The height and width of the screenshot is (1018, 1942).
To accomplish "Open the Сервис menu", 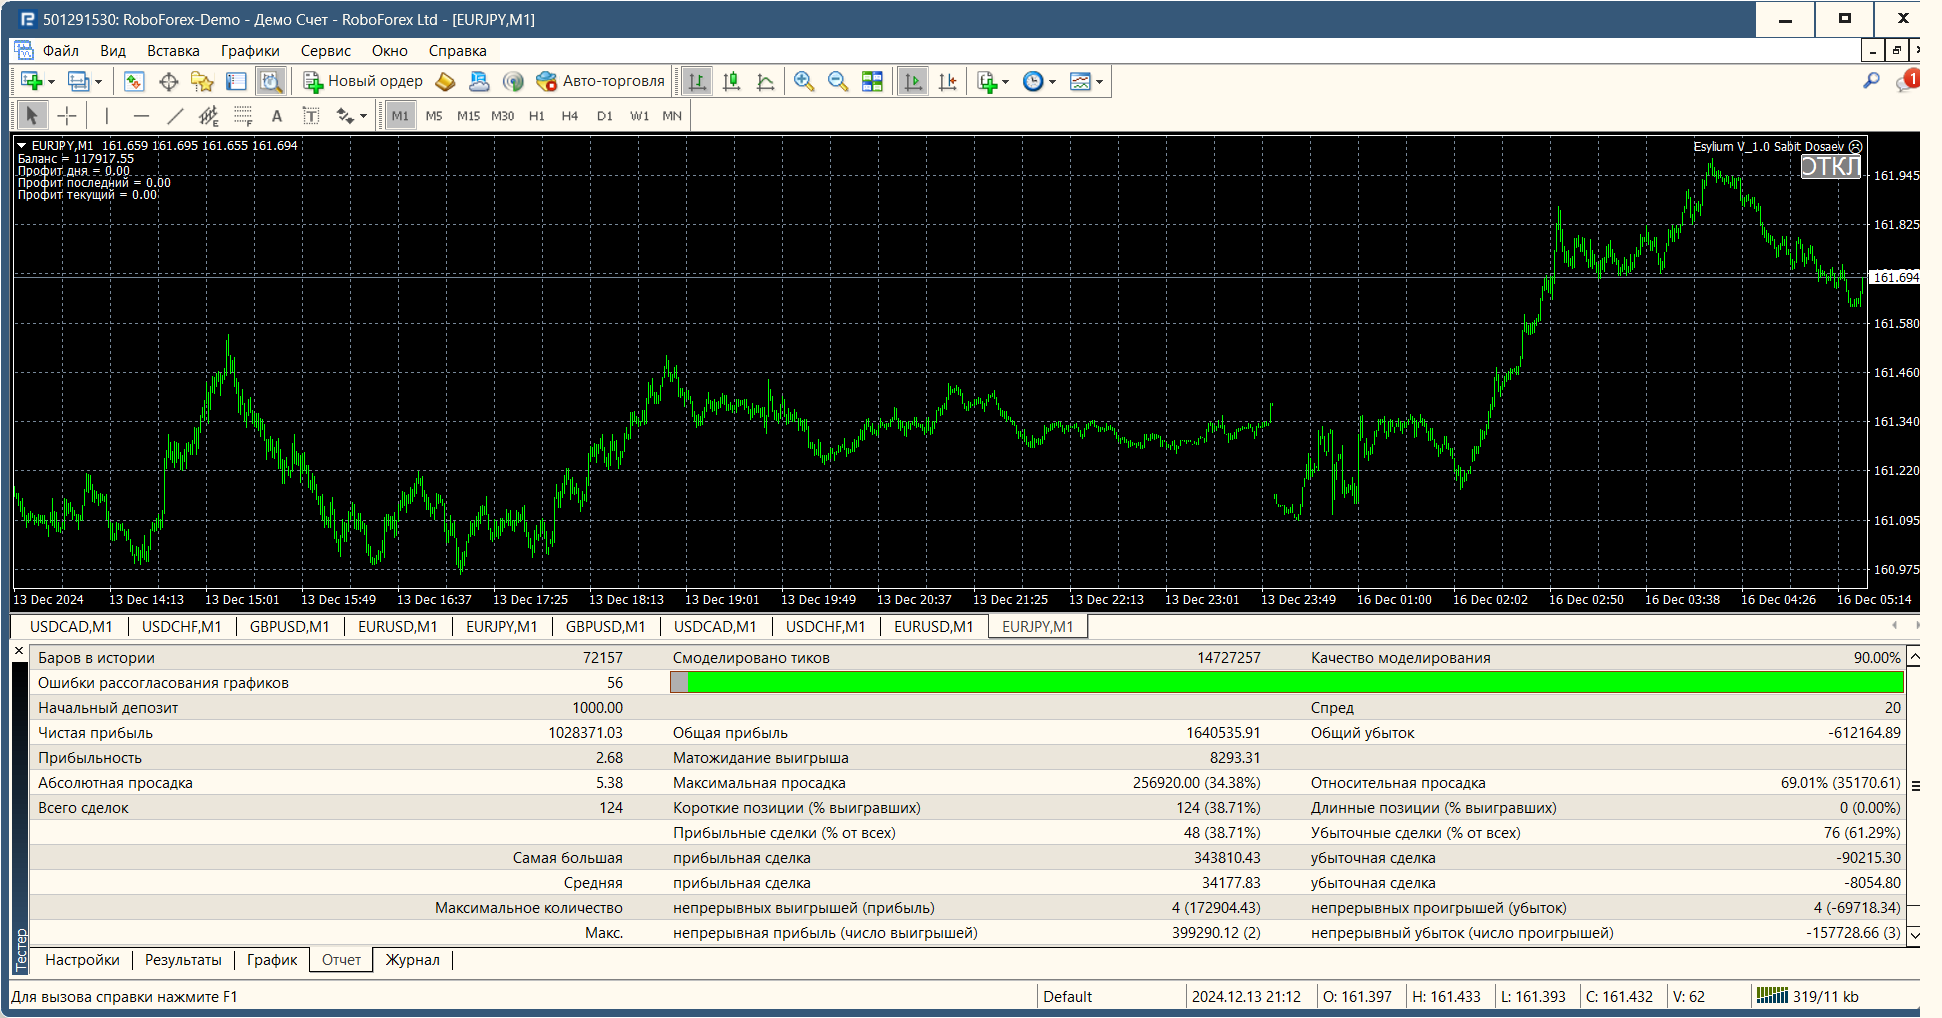I will [x=326, y=51].
